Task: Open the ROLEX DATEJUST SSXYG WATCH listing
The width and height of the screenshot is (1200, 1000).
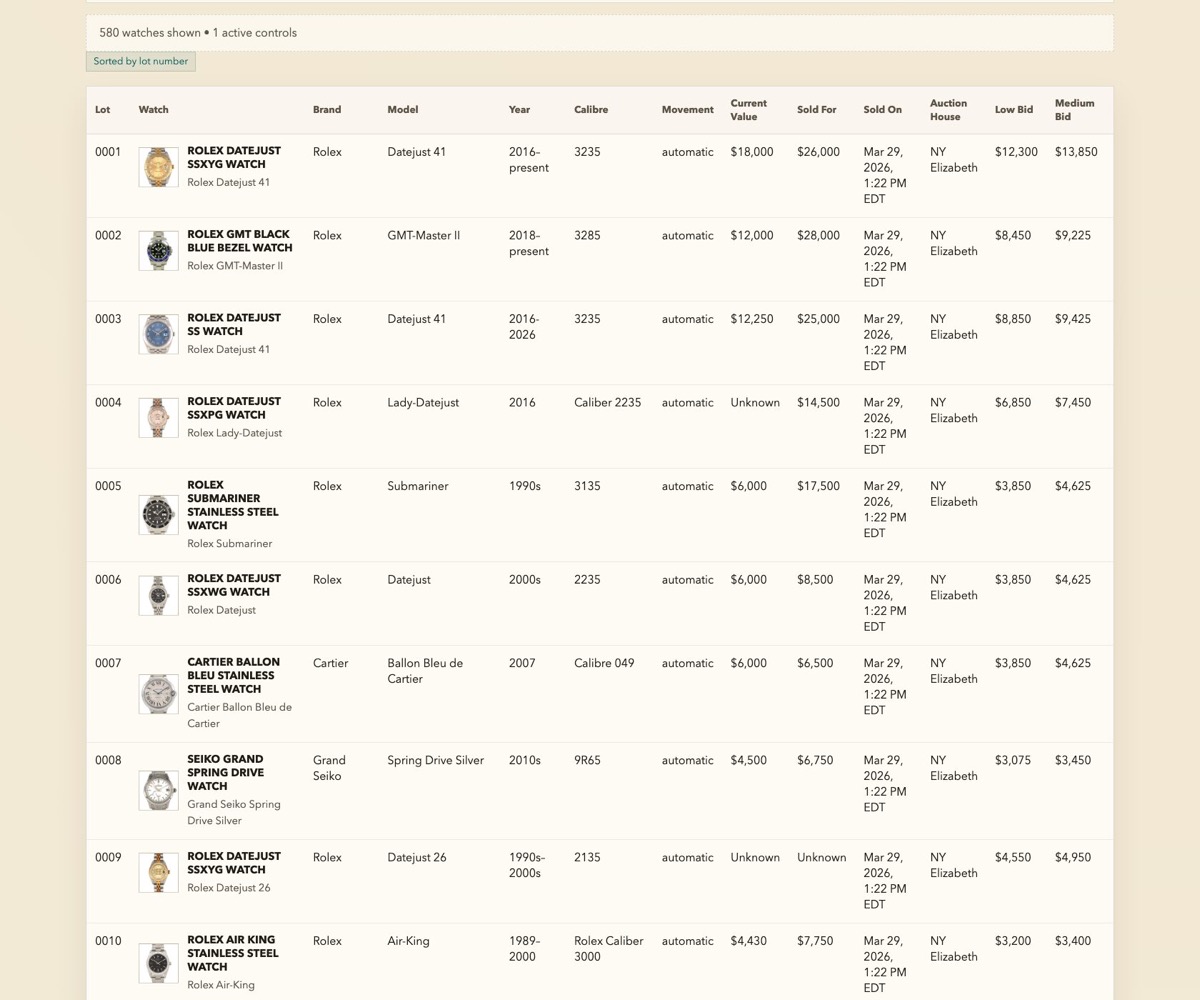Action: (x=233, y=158)
